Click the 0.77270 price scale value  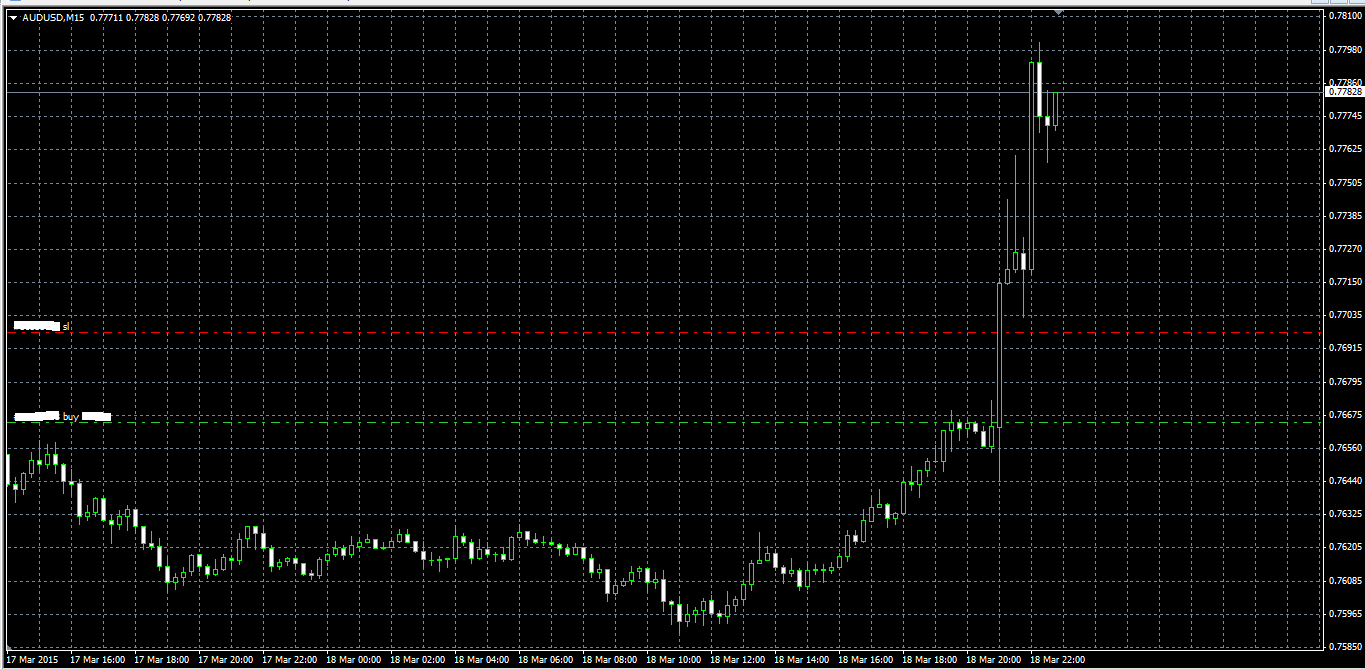[x=1346, y=249]
